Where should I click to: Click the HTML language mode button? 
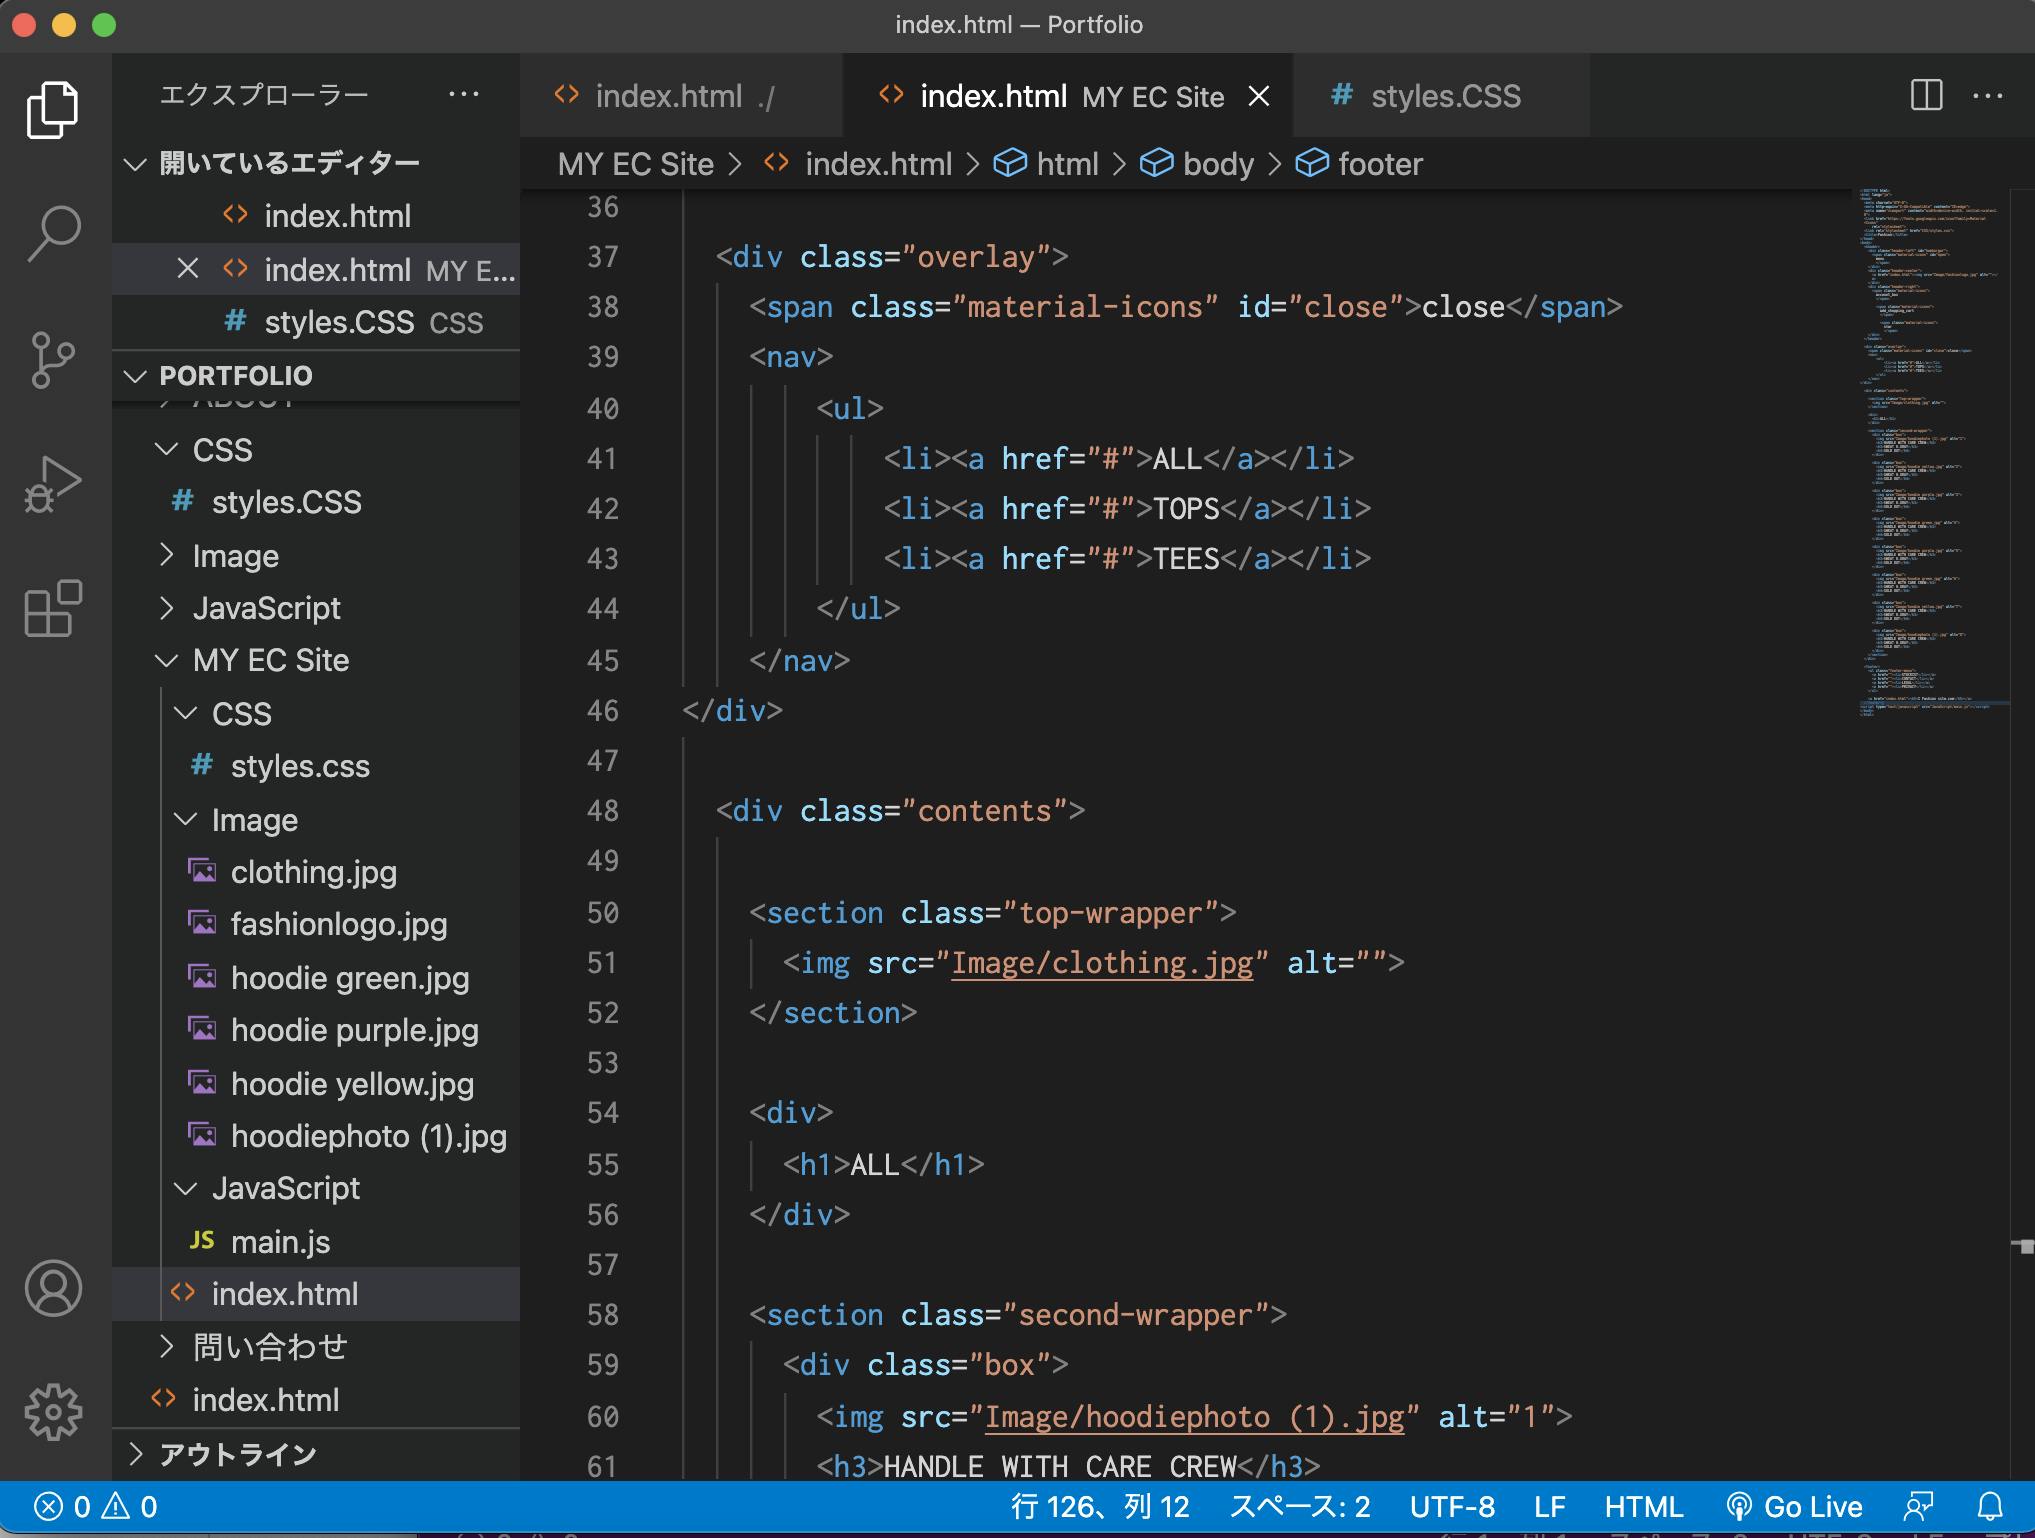coord(1643,1506)
